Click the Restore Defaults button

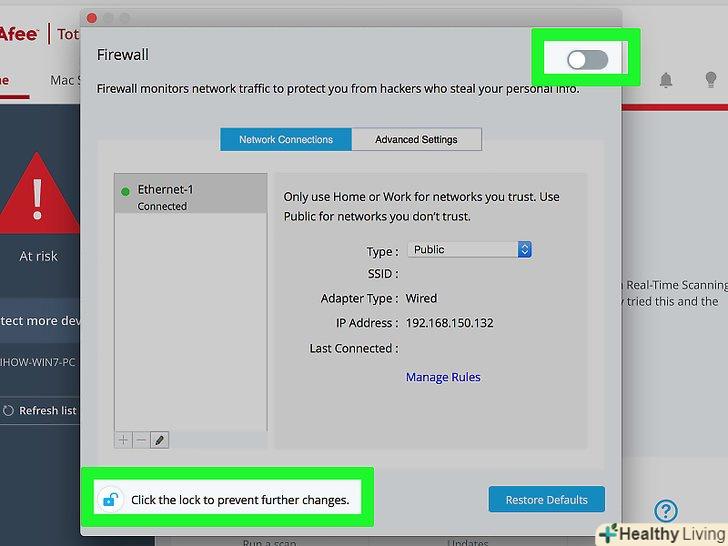(x=546, y=500)
